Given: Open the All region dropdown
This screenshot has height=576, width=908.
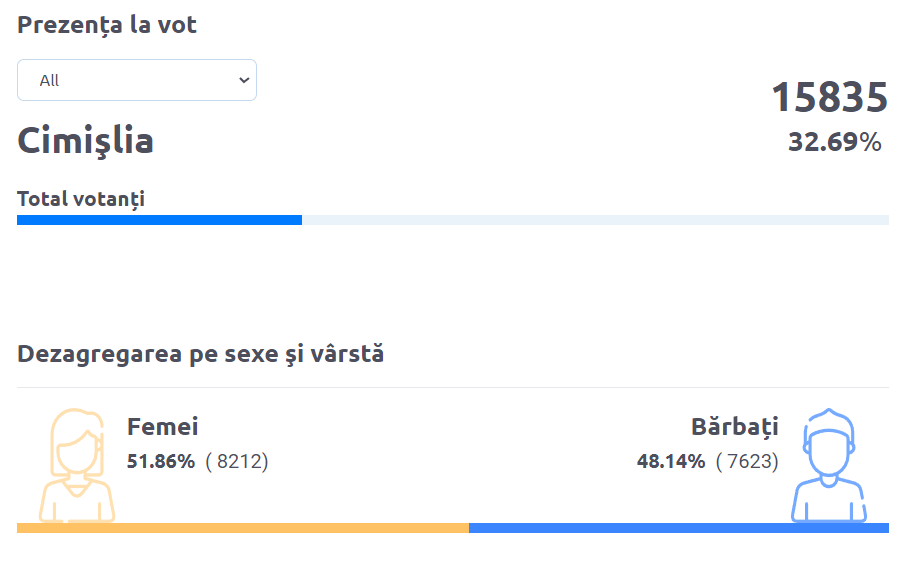Looking at the screenshot, I should coord(137,80).
